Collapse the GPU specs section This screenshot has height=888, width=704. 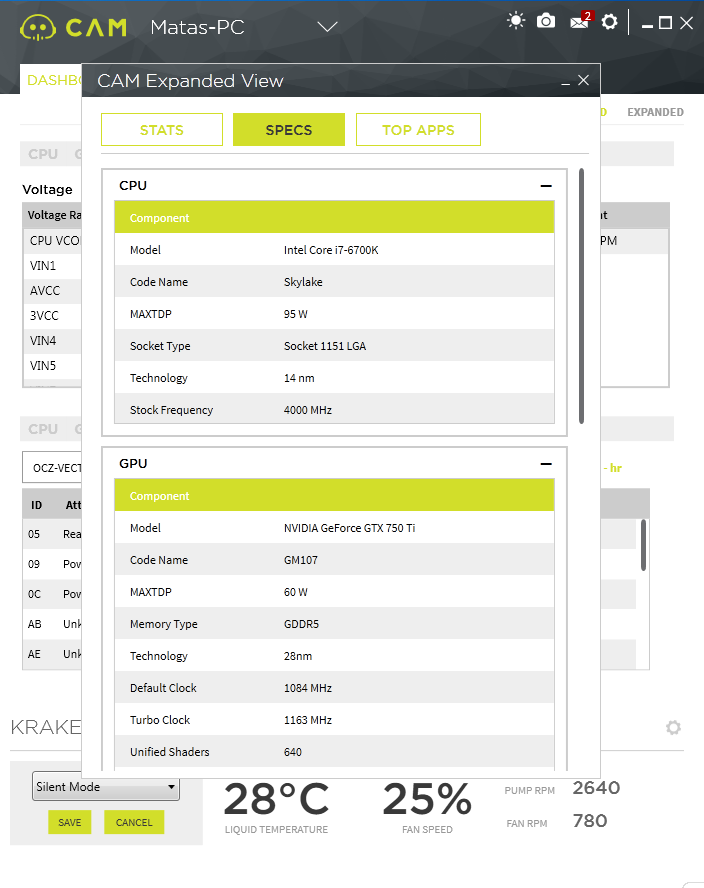(x=546, y=464)
